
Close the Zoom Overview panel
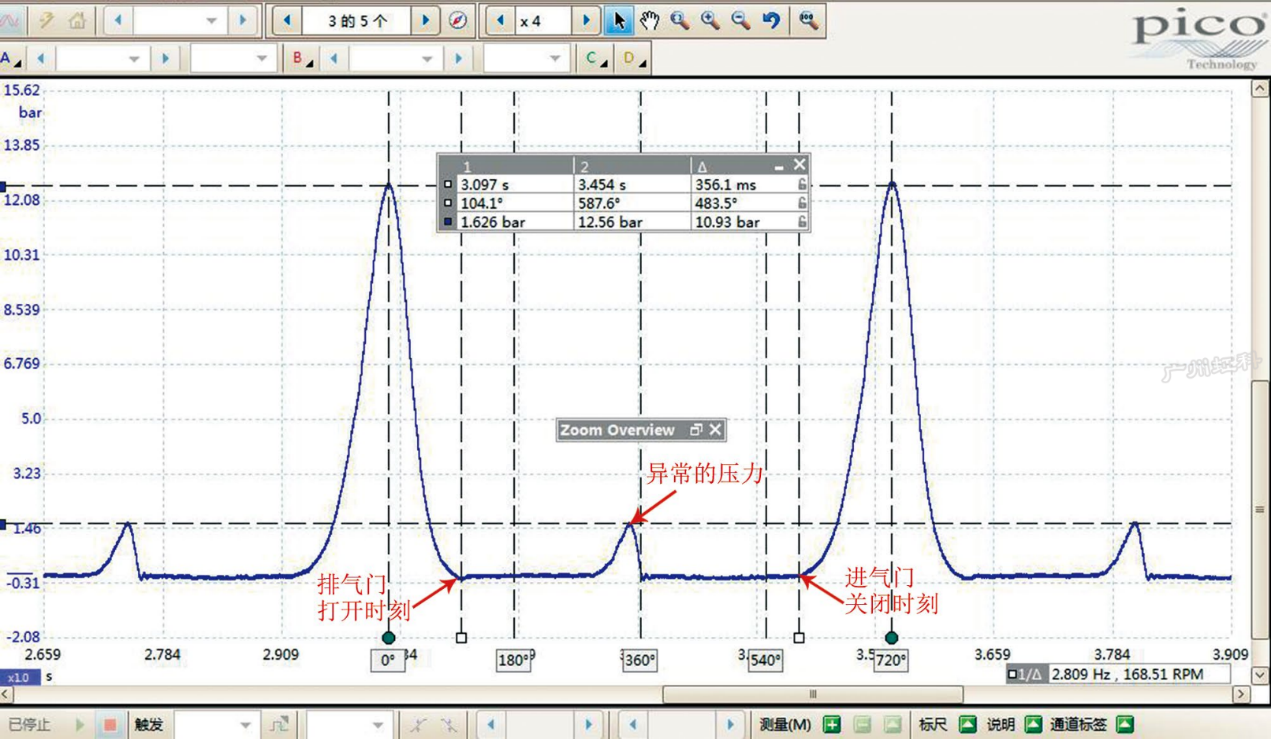715,430
